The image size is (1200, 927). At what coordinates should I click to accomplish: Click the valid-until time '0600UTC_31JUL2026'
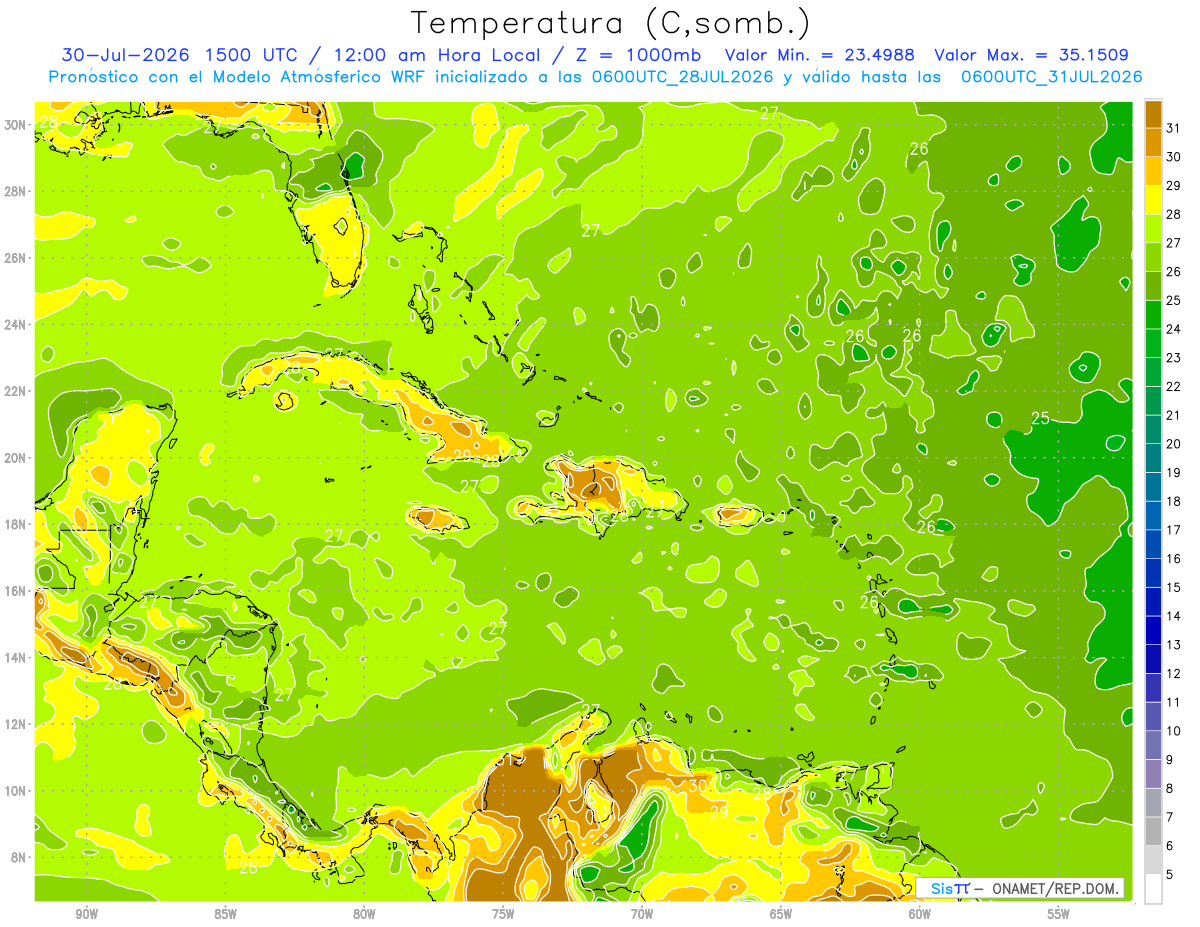click(x=1051, y=76)
